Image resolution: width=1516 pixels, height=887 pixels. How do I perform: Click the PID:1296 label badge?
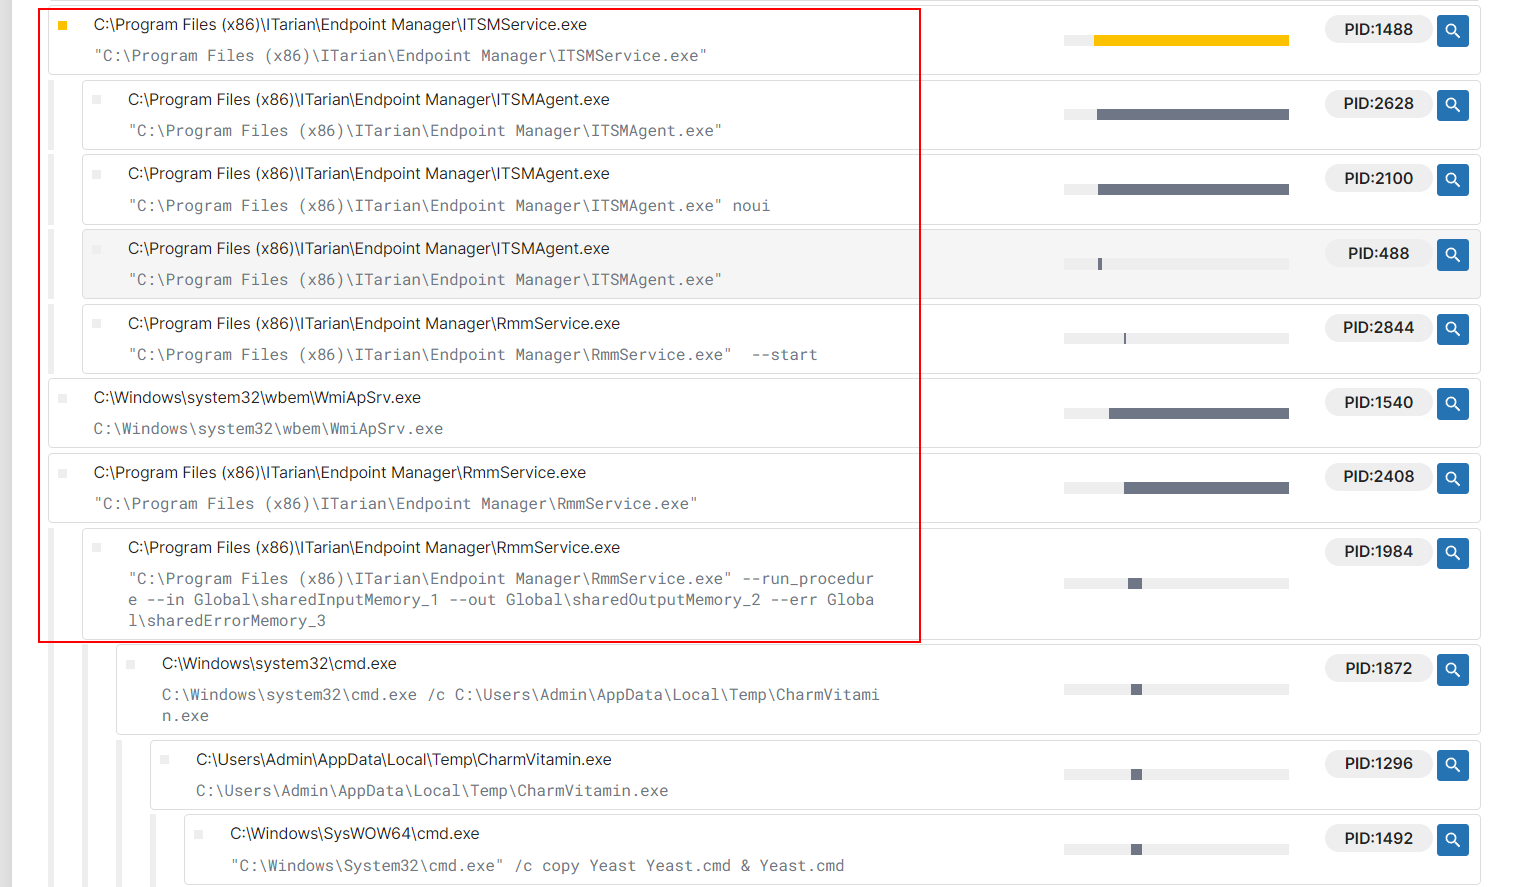coord(1378,763)
